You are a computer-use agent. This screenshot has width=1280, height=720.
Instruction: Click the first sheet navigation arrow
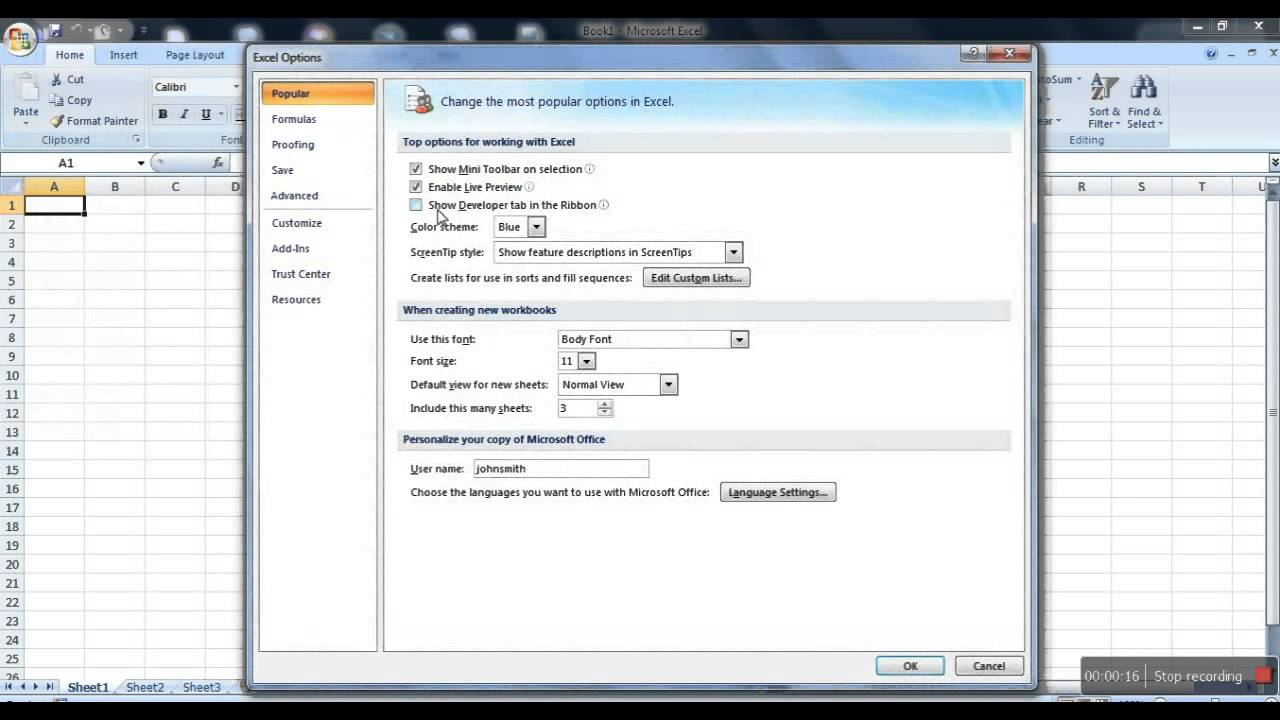tap(9, 687)
